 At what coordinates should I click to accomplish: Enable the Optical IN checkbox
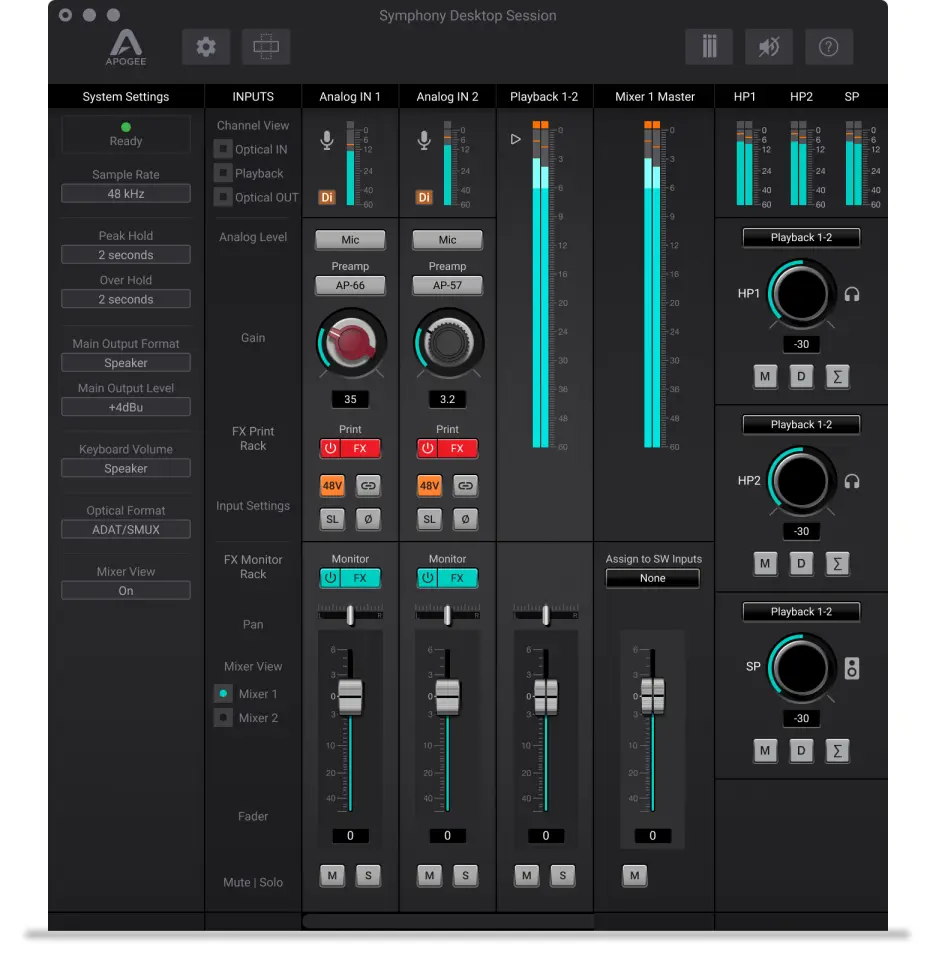pyautogui.click(x=224, y=149)
